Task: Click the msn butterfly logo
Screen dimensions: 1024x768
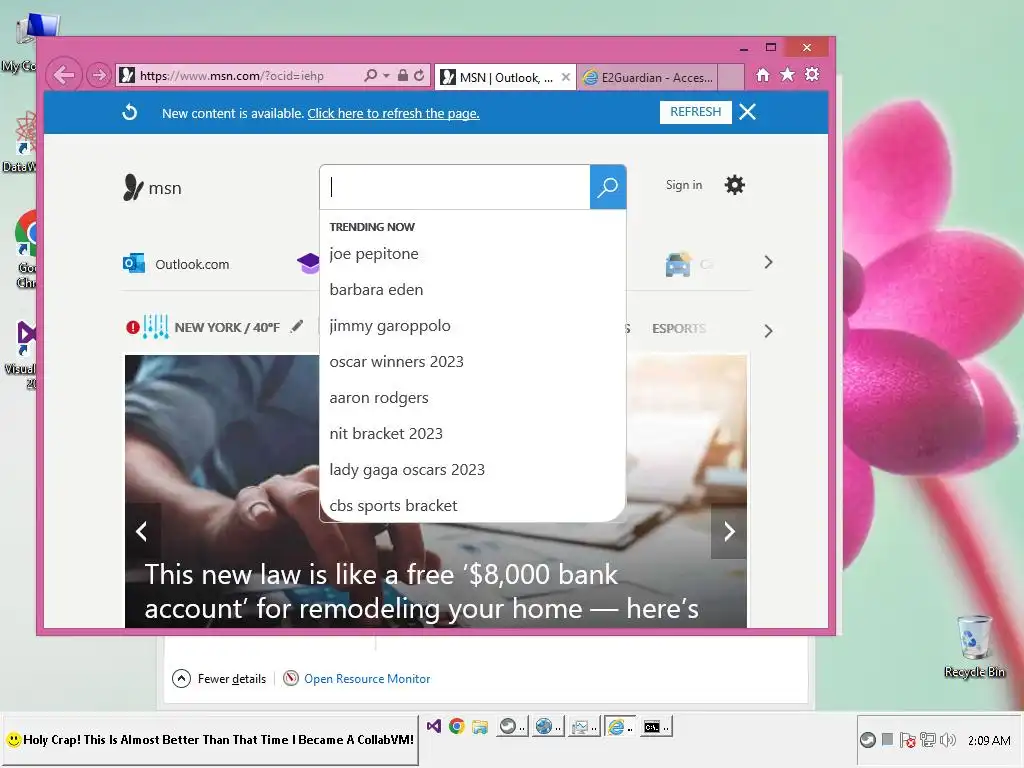Action: pos(152,188)
